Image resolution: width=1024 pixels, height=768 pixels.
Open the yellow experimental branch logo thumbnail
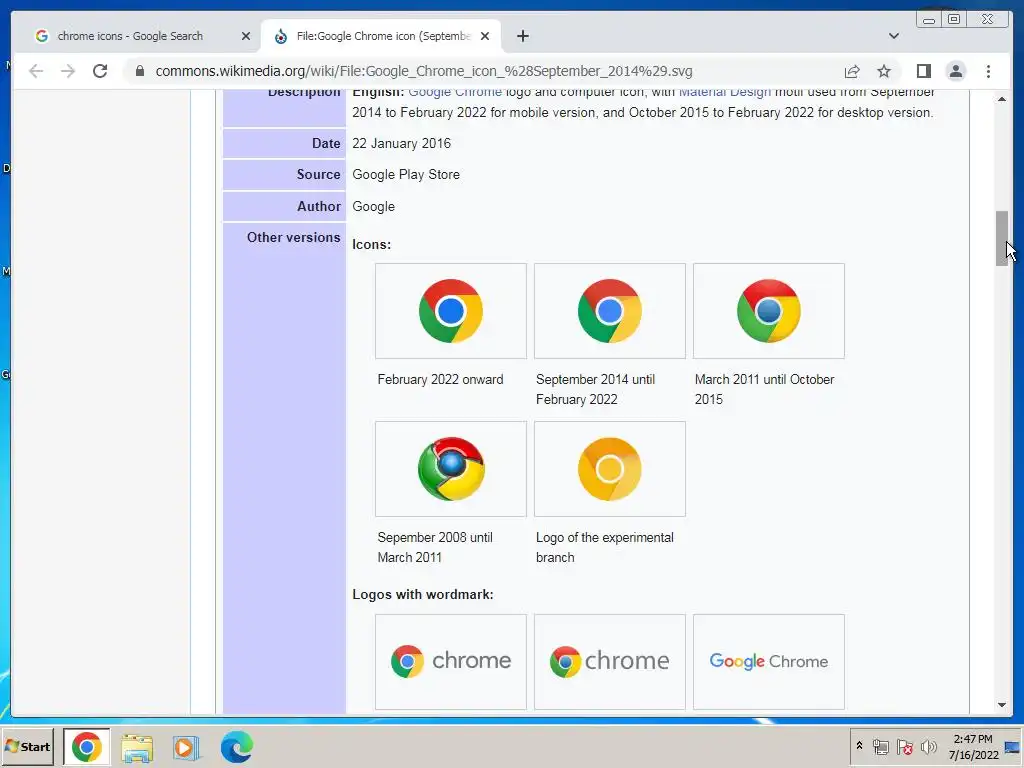click(609, 469)
